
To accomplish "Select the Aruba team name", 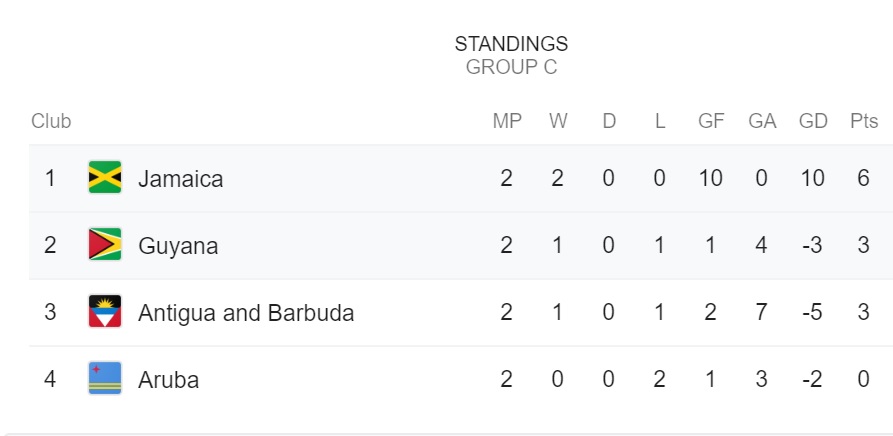I will pos(169,380).
